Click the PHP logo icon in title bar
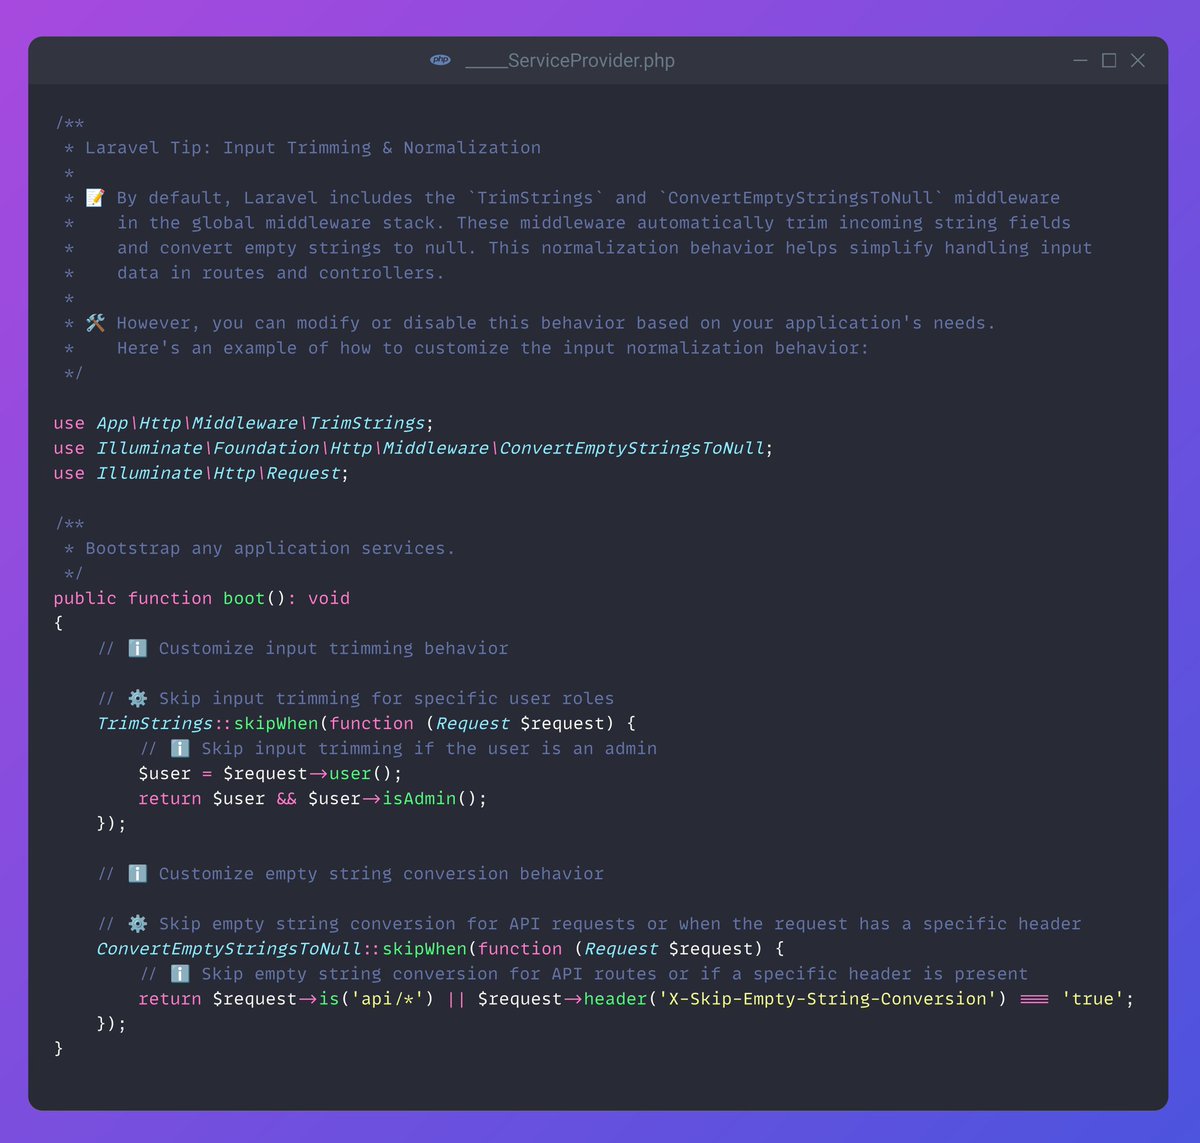 click(440, 60)
